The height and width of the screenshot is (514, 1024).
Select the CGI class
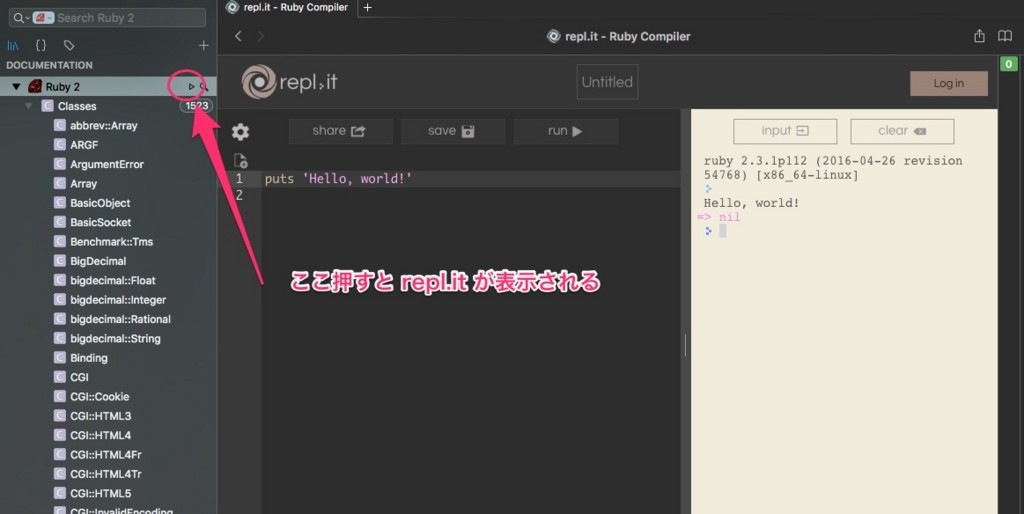79,377
